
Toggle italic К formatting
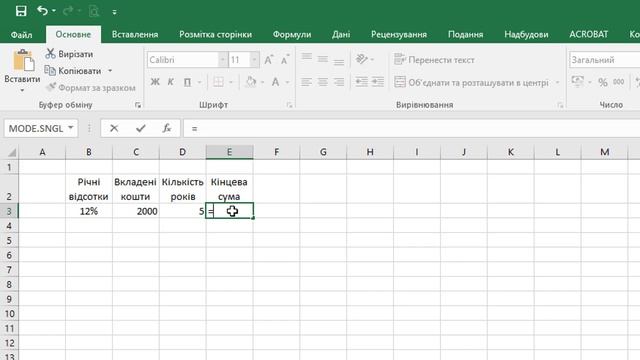171,82
